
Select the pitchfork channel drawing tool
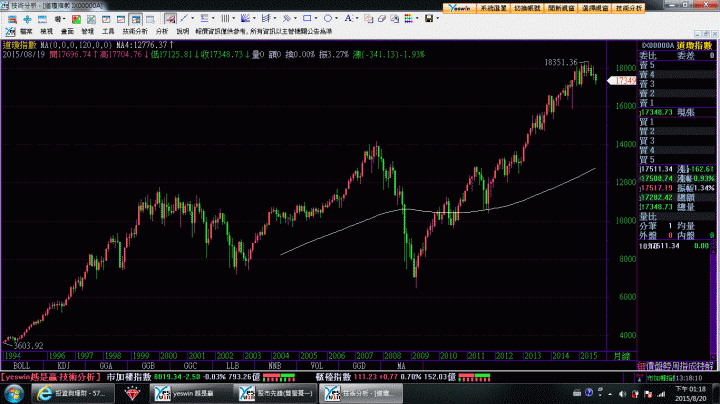pyautogui.click(x=266, y=18)
